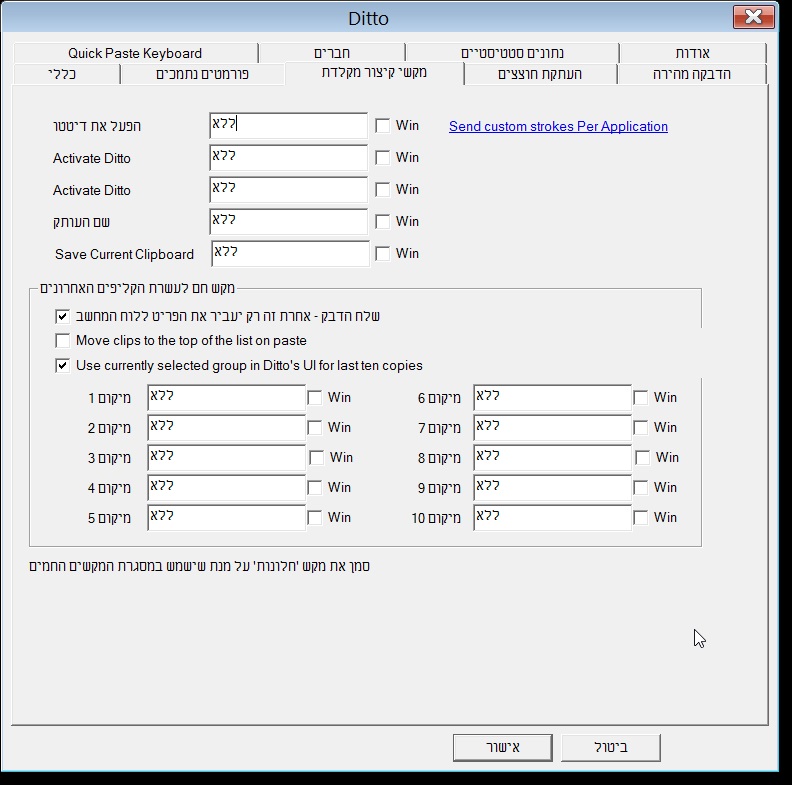Select the אודות tab
The width and height of the screenshot is (792, 785).
tap(692, 53)
